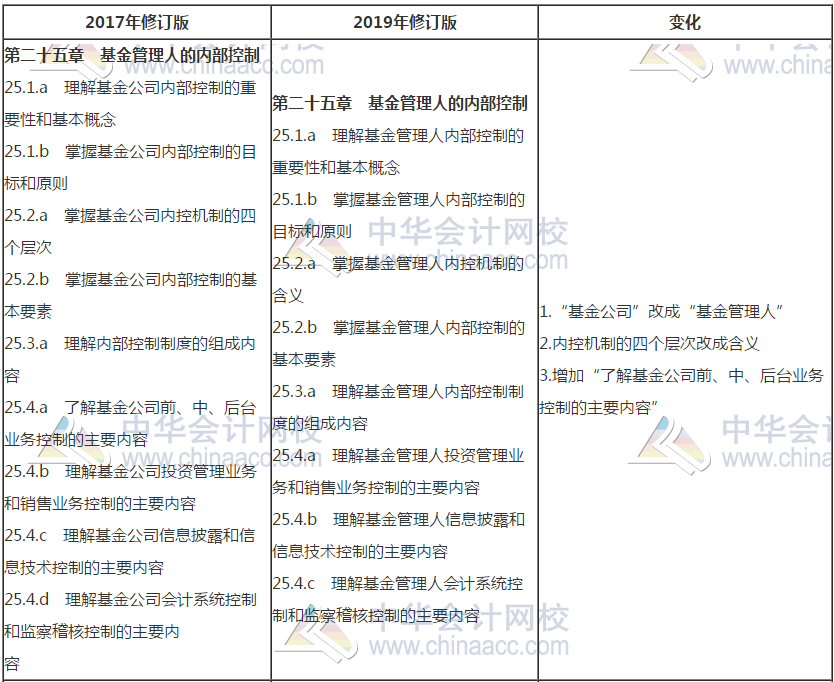Screen dimensions: 834x682
Task: Select item 25.4.d in the 2017 column
Action: 130,615
